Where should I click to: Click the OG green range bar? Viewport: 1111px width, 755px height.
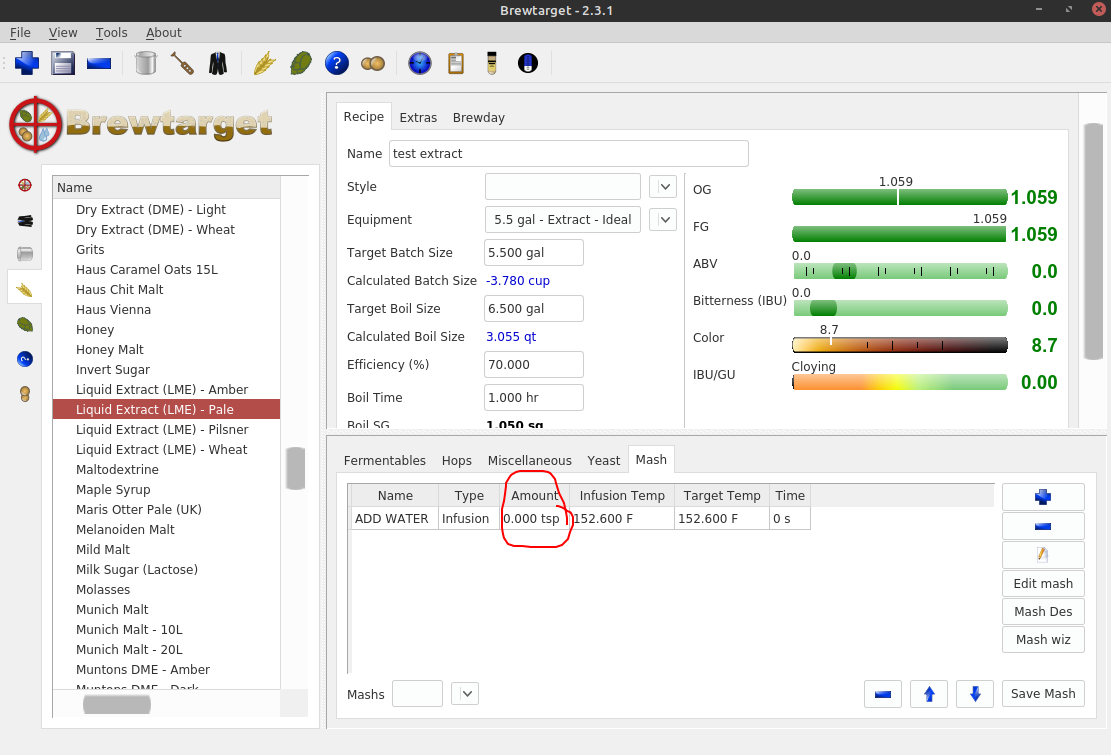click(x=900, y=197)
